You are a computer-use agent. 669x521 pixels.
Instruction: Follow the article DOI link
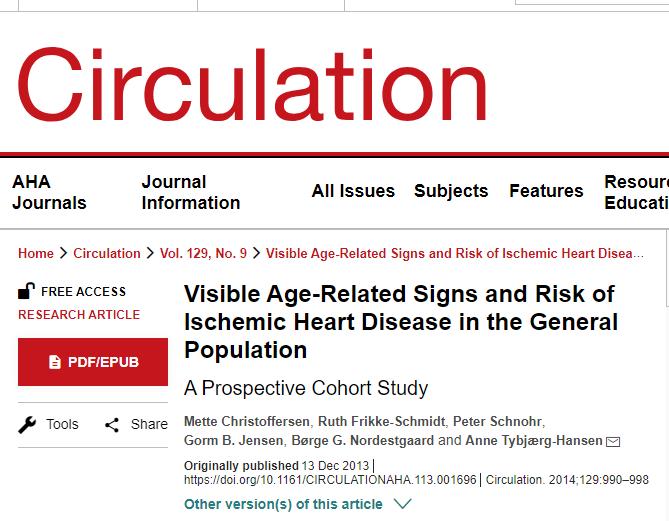332,480
